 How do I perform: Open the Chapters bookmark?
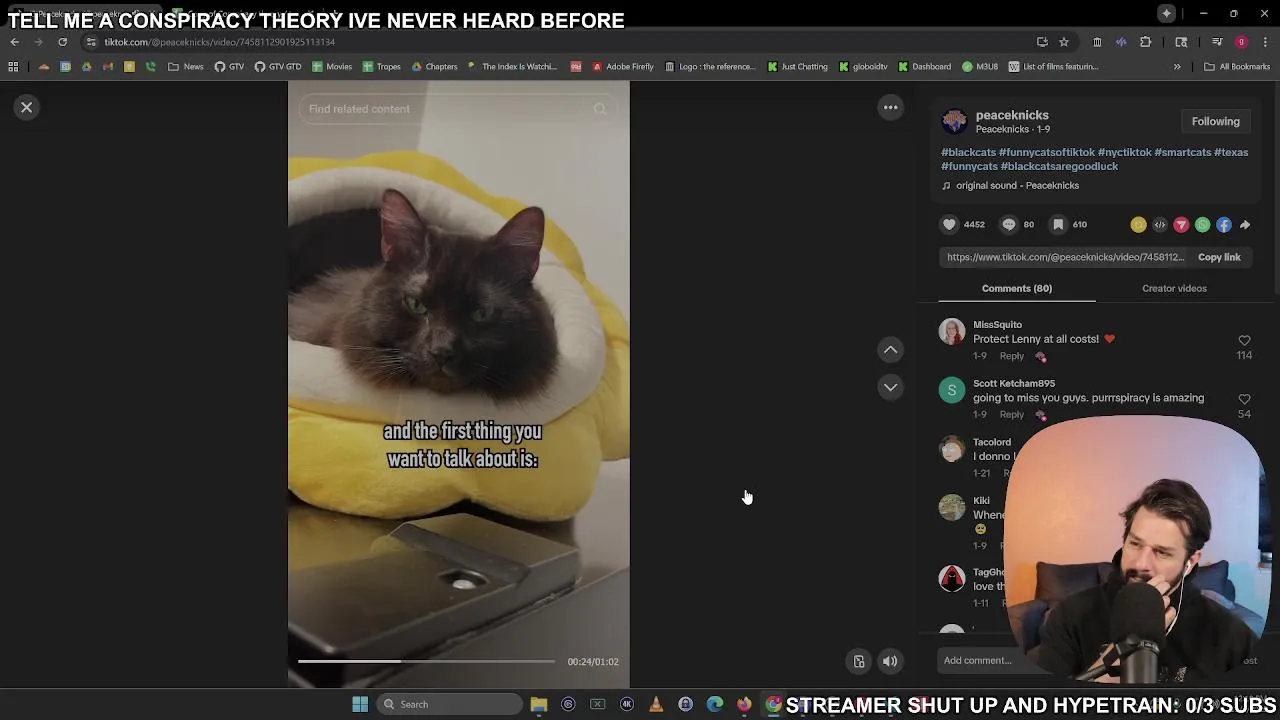coord(435,67)
